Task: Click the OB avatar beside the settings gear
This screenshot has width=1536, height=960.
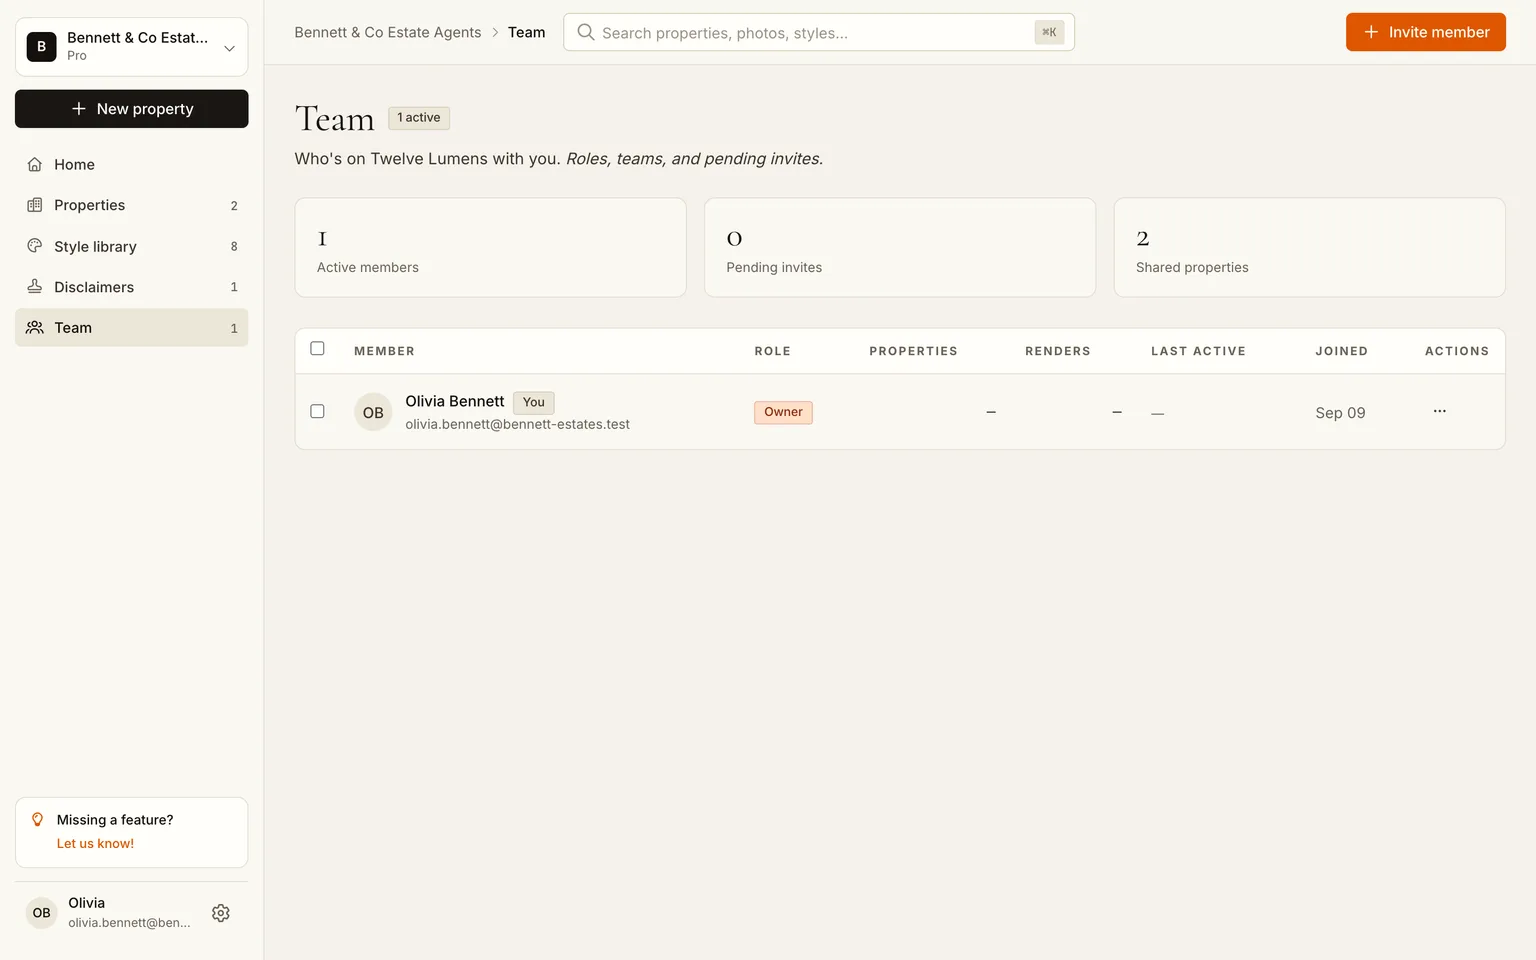Action: (x=41, y=913)
